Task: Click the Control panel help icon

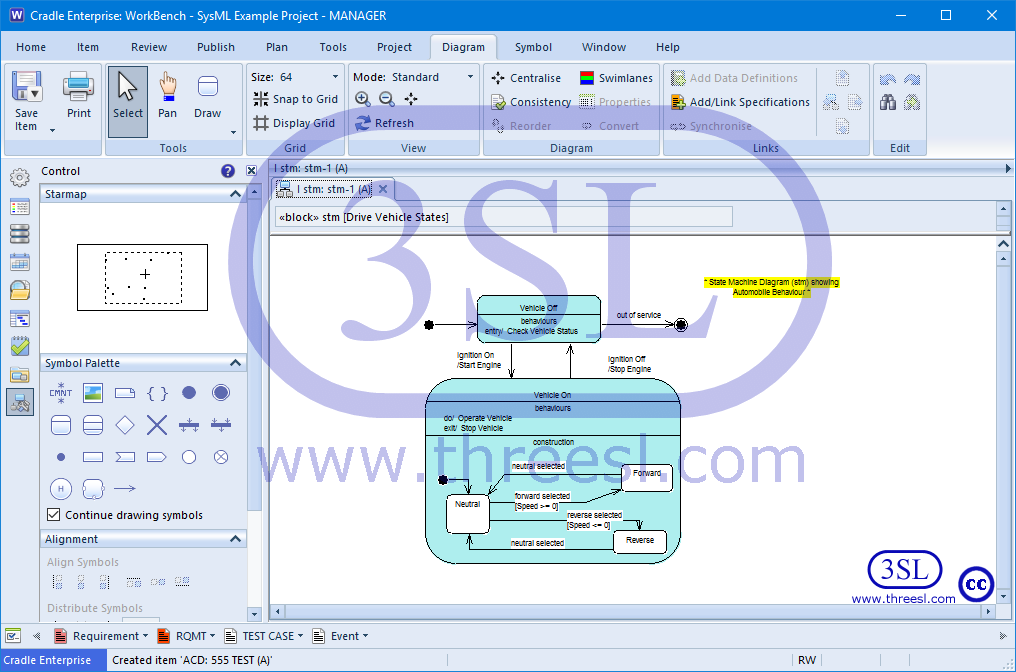Action: 227,170
